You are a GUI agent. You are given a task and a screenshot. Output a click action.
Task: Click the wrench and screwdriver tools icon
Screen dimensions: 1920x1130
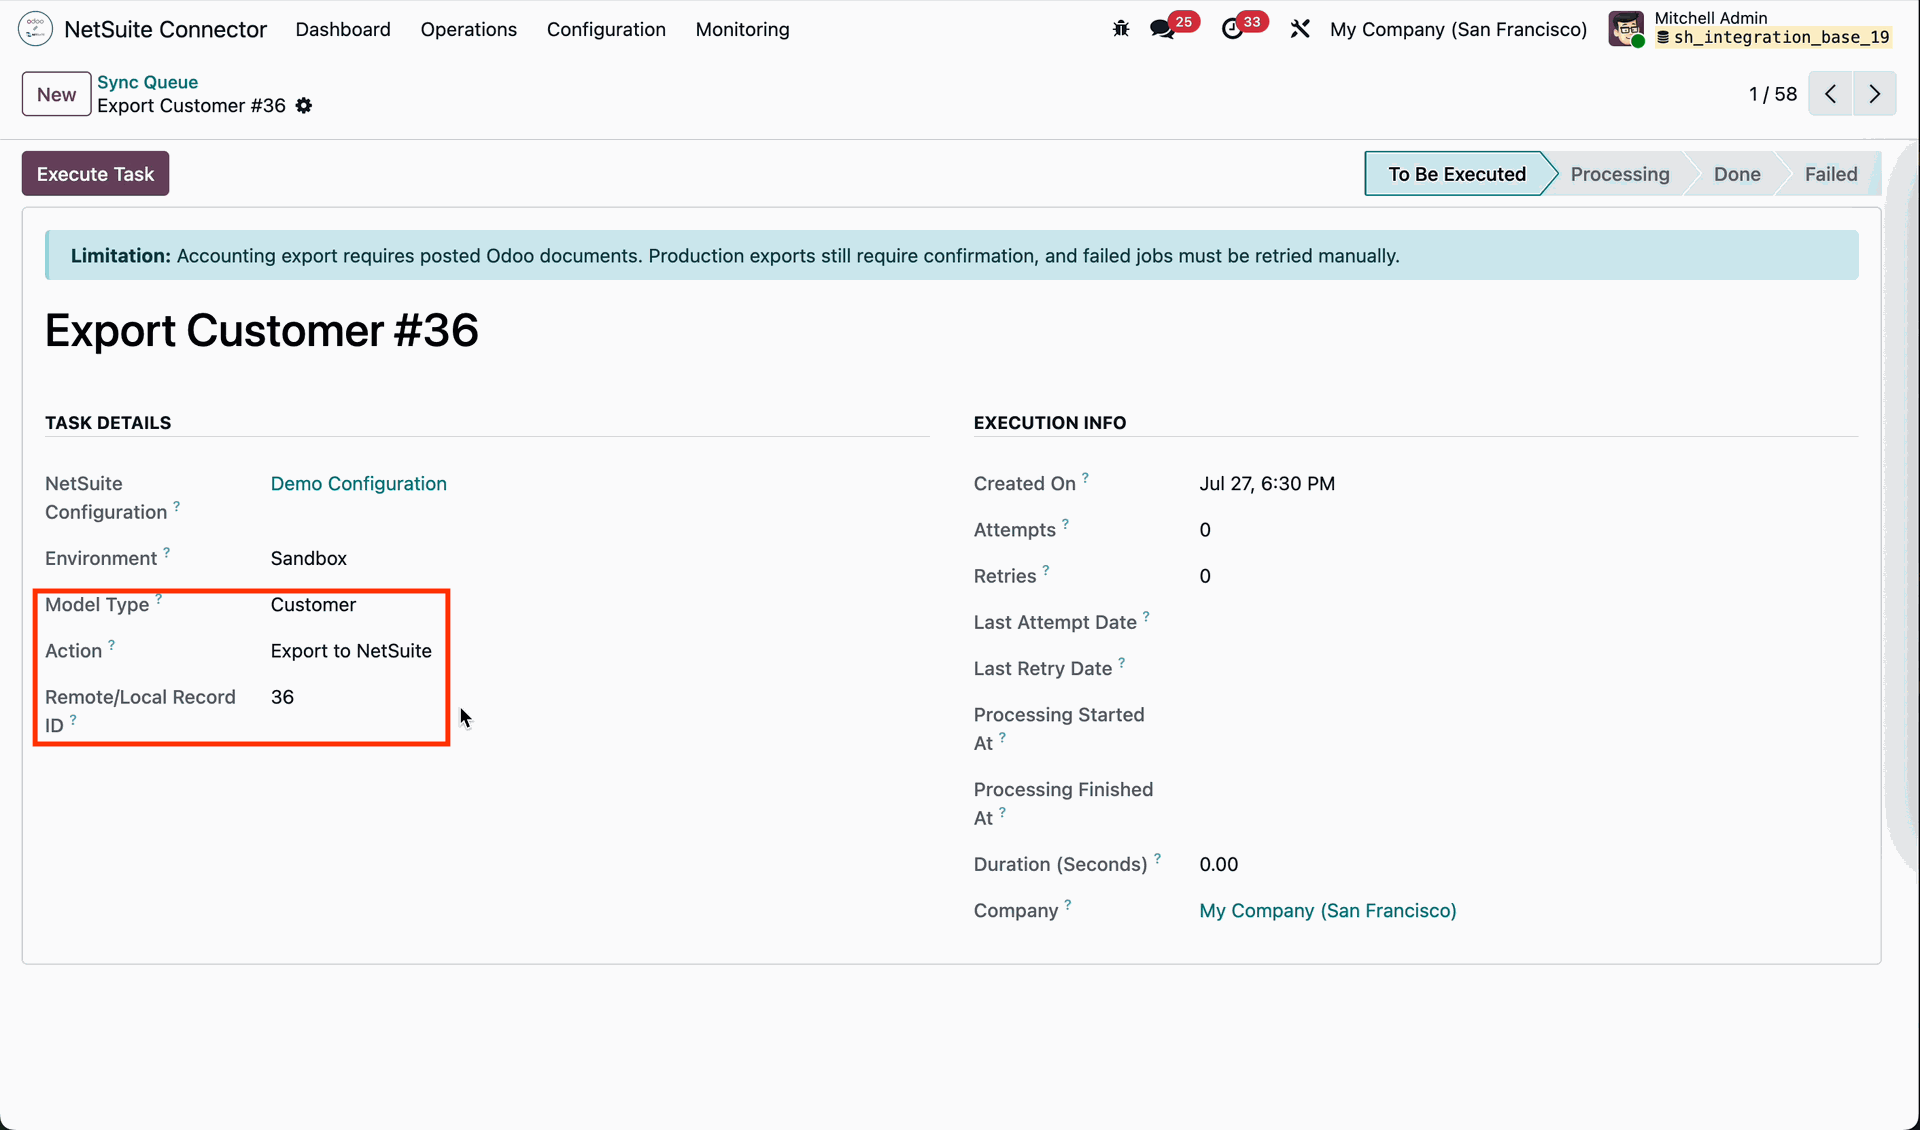(1300, 29)
